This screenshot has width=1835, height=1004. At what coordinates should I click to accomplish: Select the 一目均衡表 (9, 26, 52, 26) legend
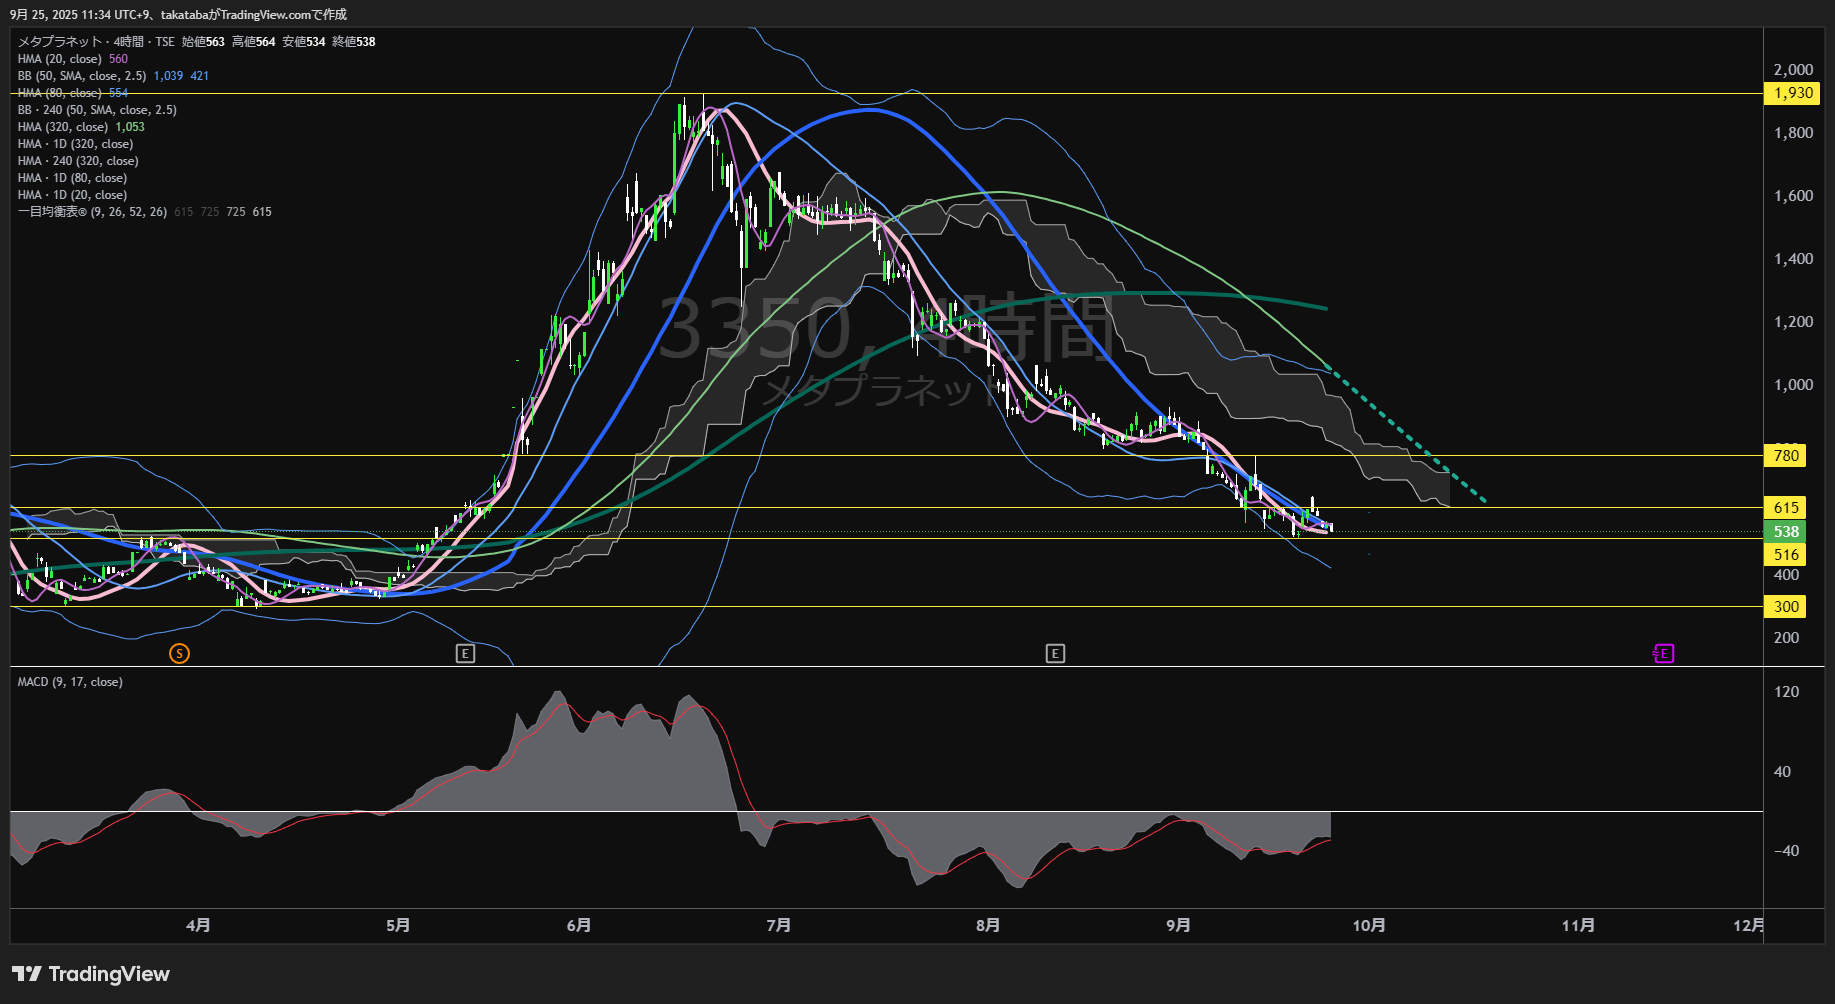145,212
